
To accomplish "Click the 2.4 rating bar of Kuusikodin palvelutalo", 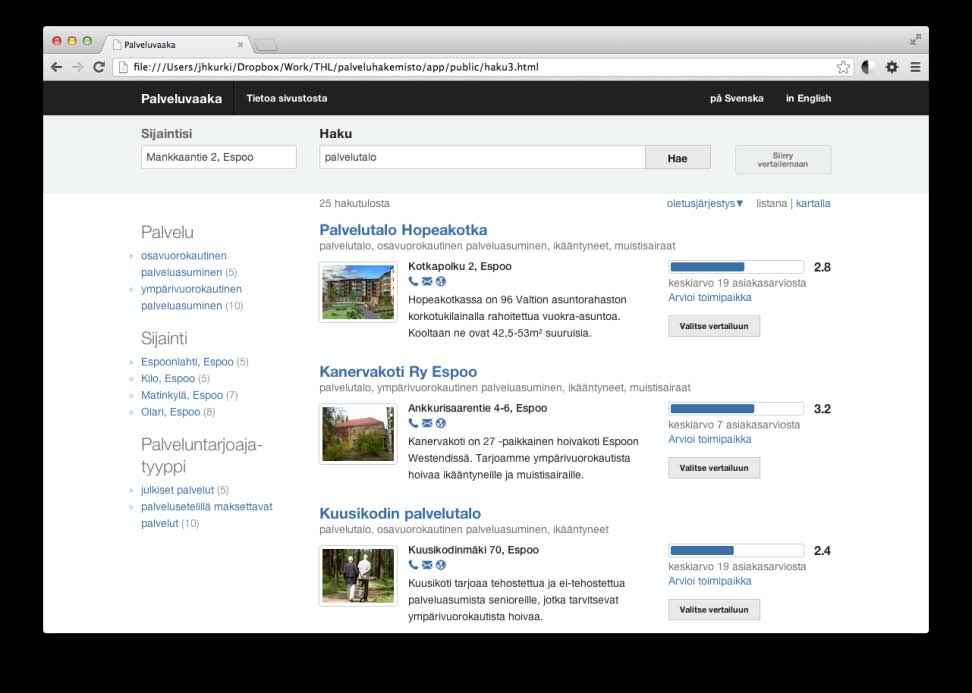I will pos(736,550).
